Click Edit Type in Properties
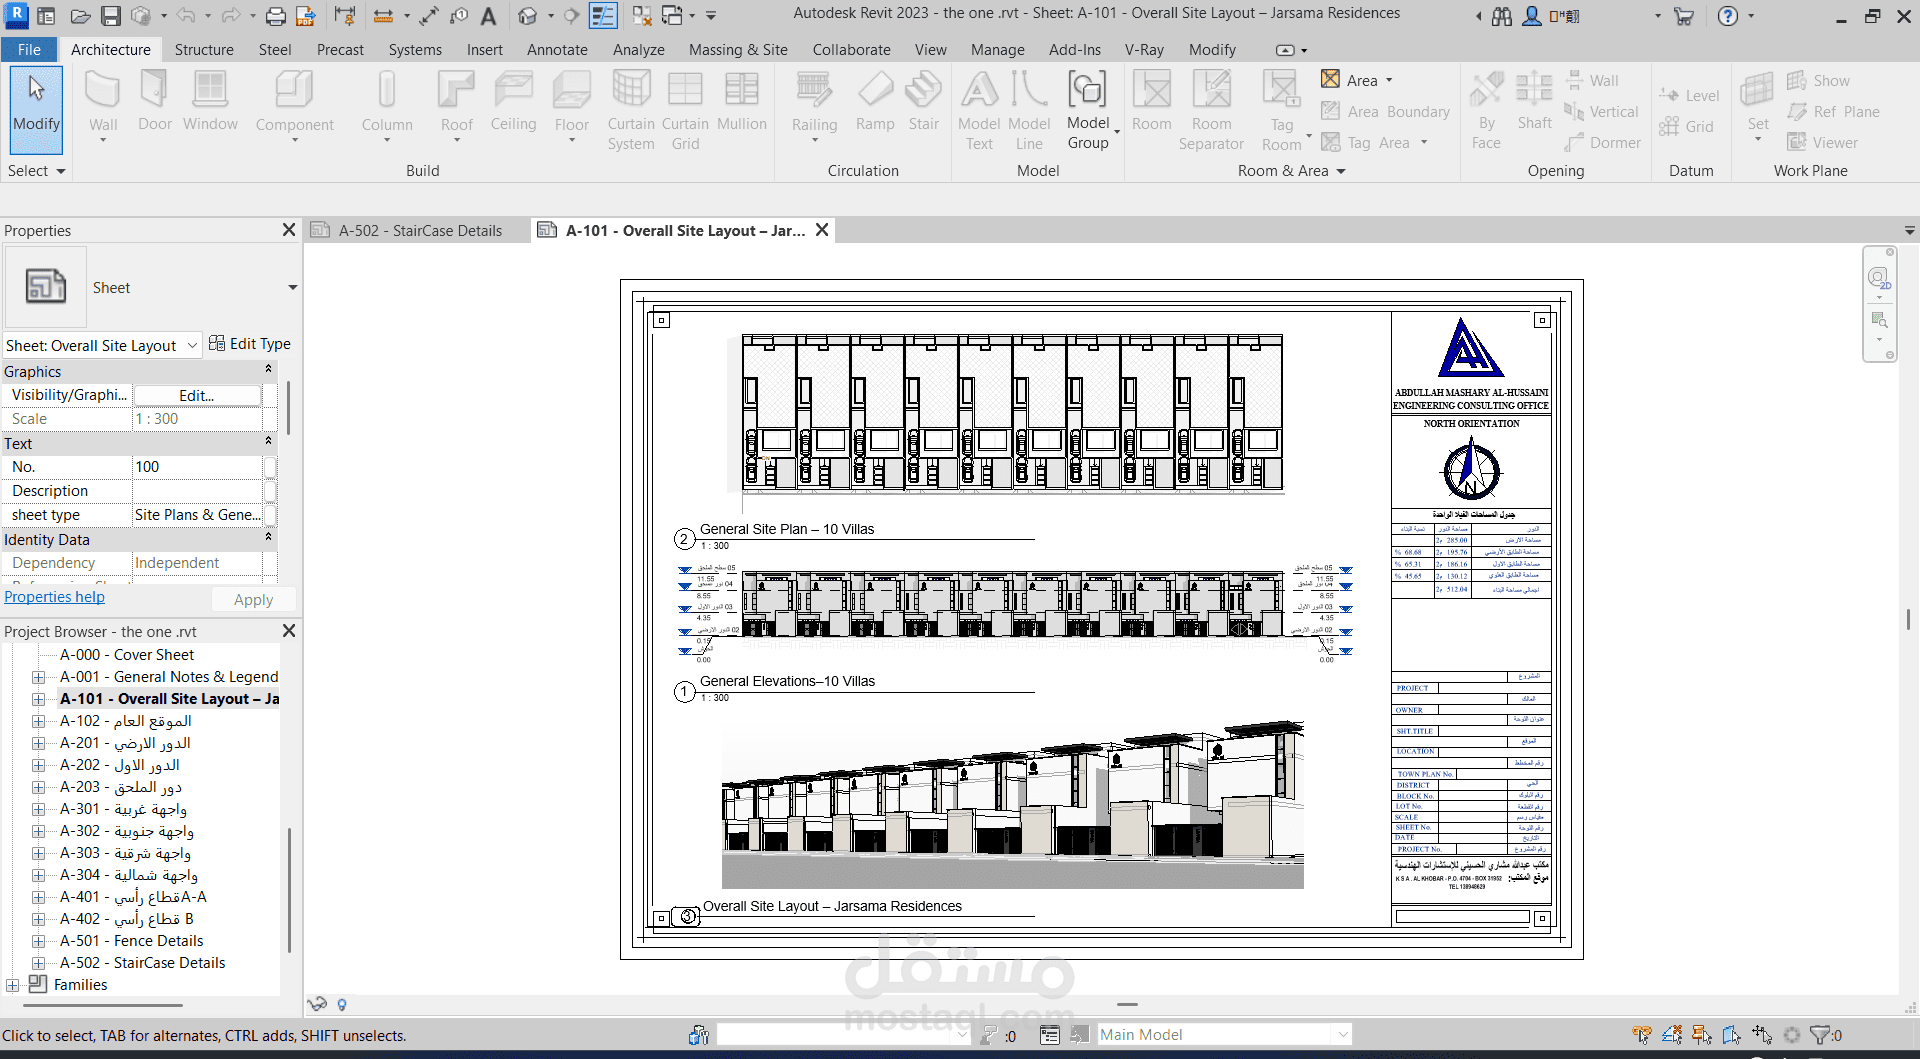Viewport: 1920px width, 1059px height. click(250, 344)
